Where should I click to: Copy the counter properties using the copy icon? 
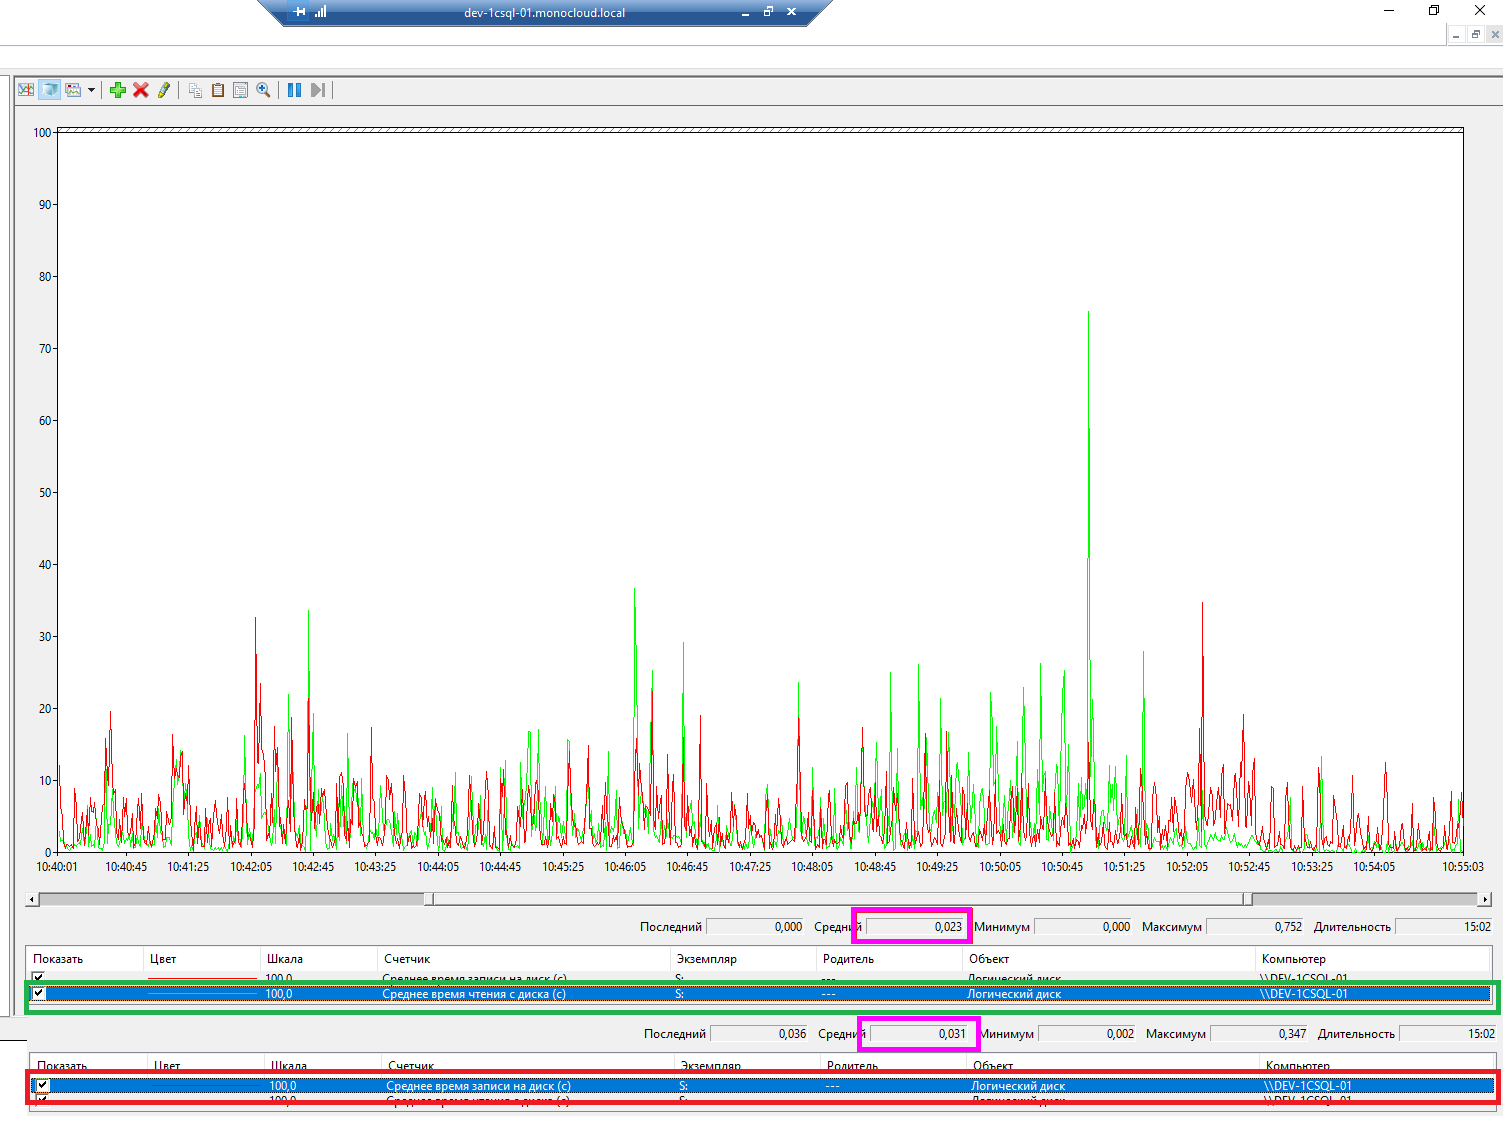195,90
